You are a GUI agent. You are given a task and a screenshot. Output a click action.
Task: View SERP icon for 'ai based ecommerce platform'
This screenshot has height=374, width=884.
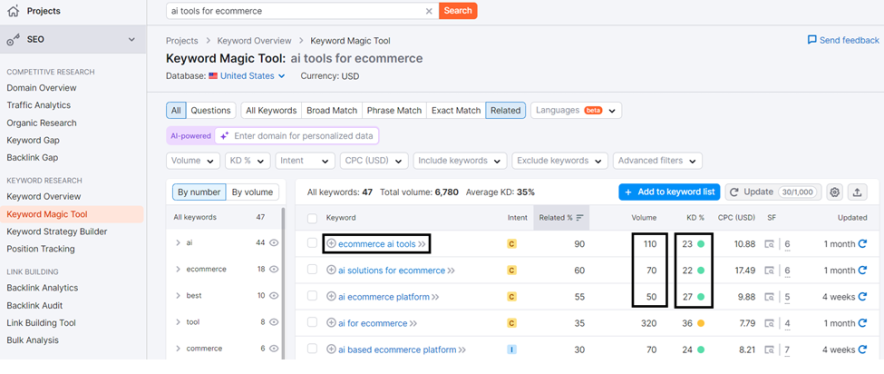click(769, 350)
